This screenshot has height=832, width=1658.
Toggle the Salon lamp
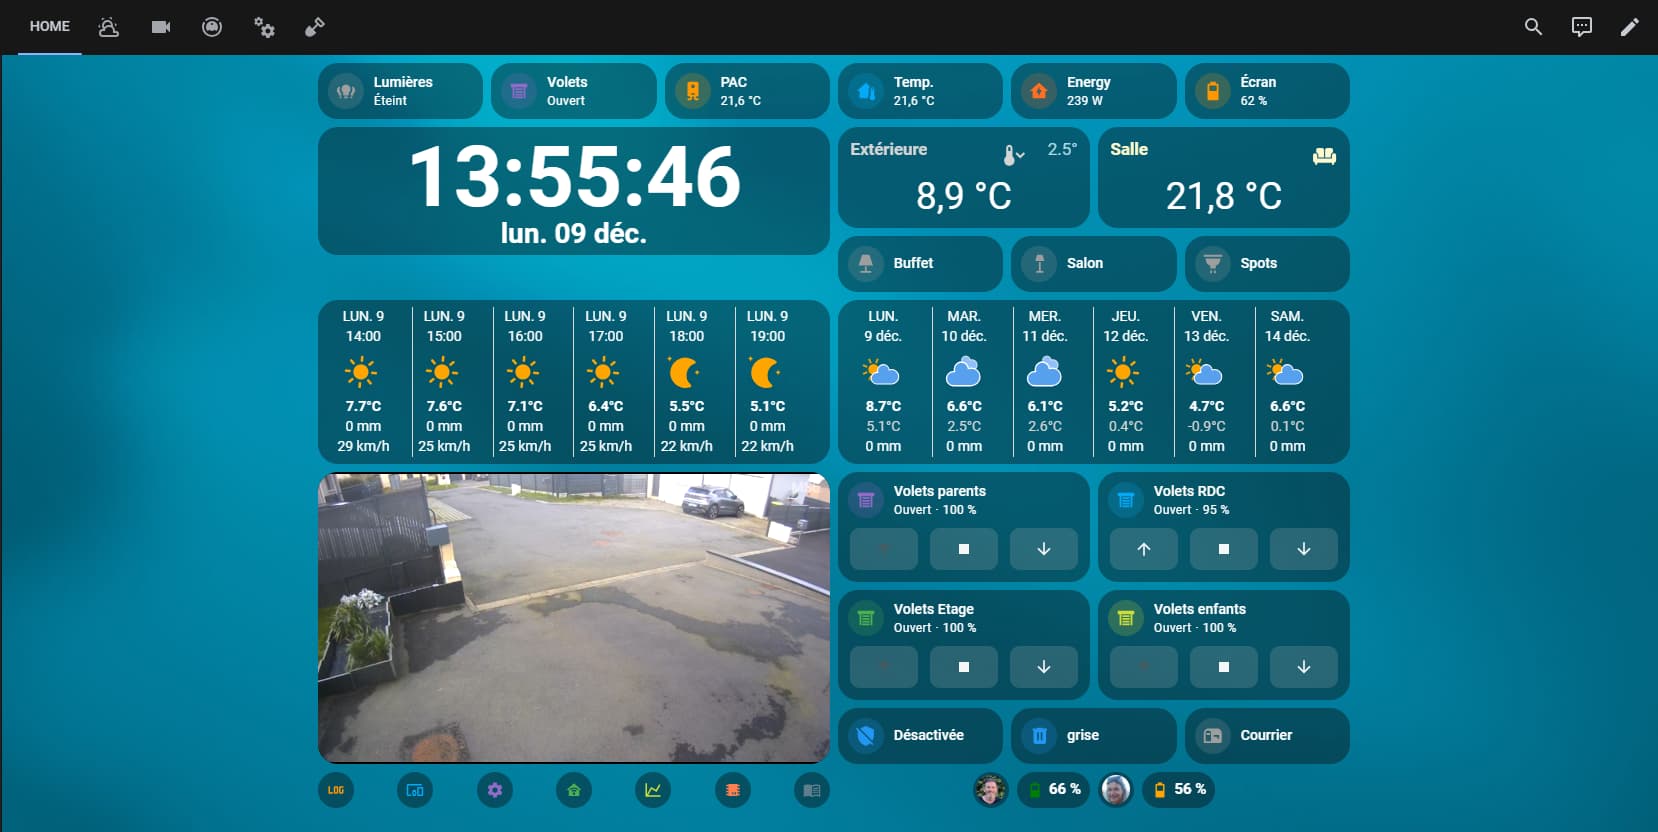1094,263
